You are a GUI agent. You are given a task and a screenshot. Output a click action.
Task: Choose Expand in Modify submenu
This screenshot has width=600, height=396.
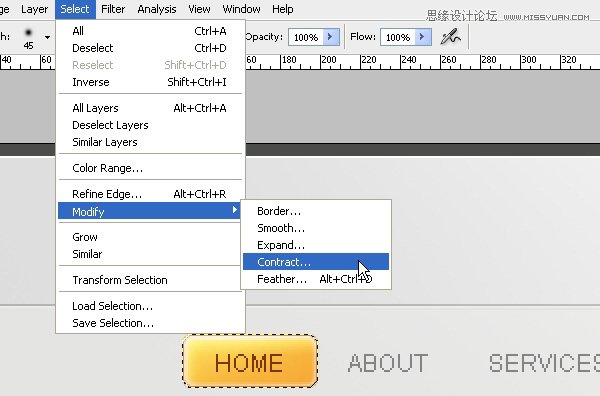click(316, 245)
